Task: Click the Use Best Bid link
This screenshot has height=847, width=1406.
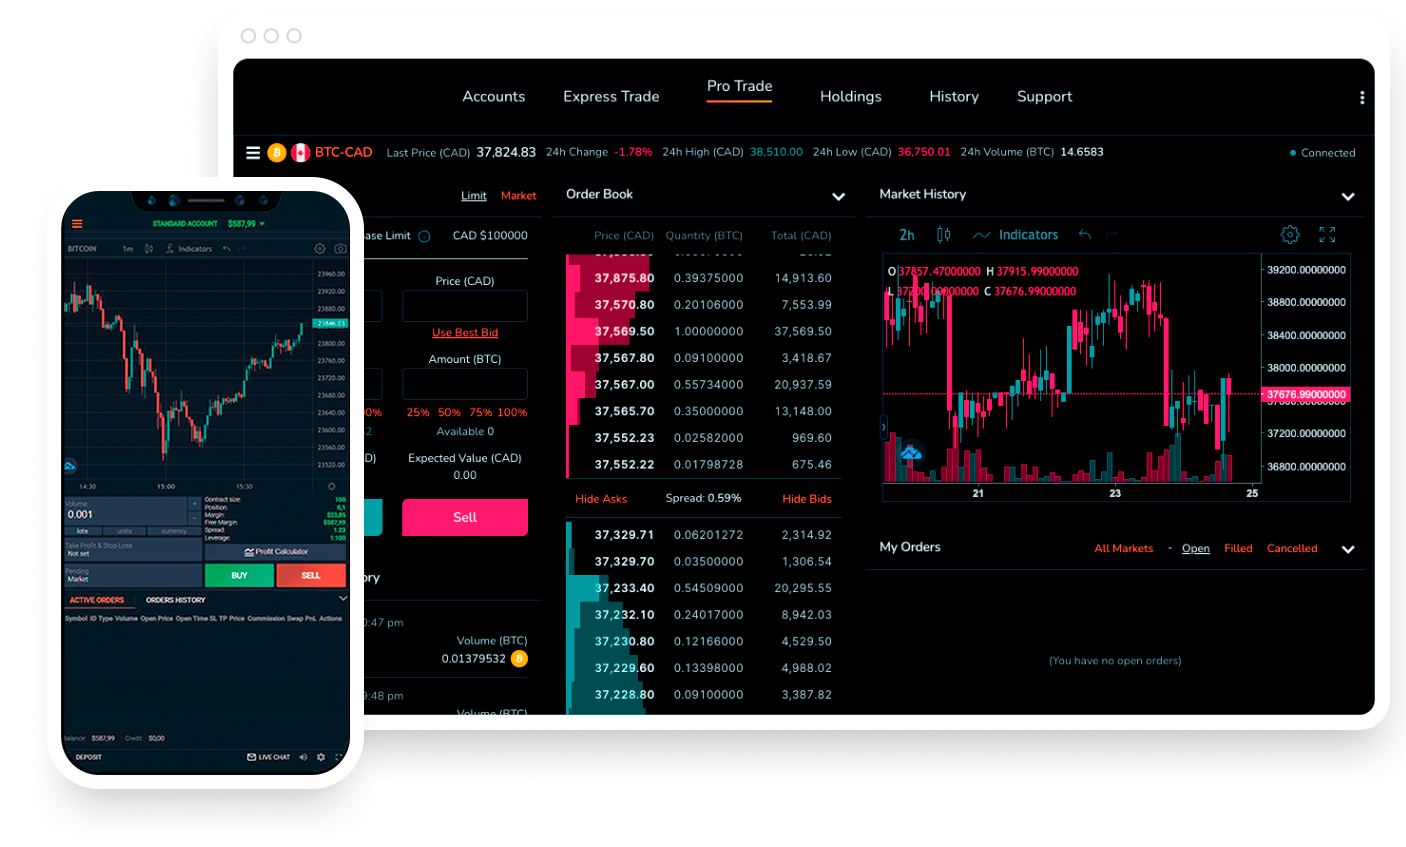Action: pyautogui.click(x=465, y=333)
